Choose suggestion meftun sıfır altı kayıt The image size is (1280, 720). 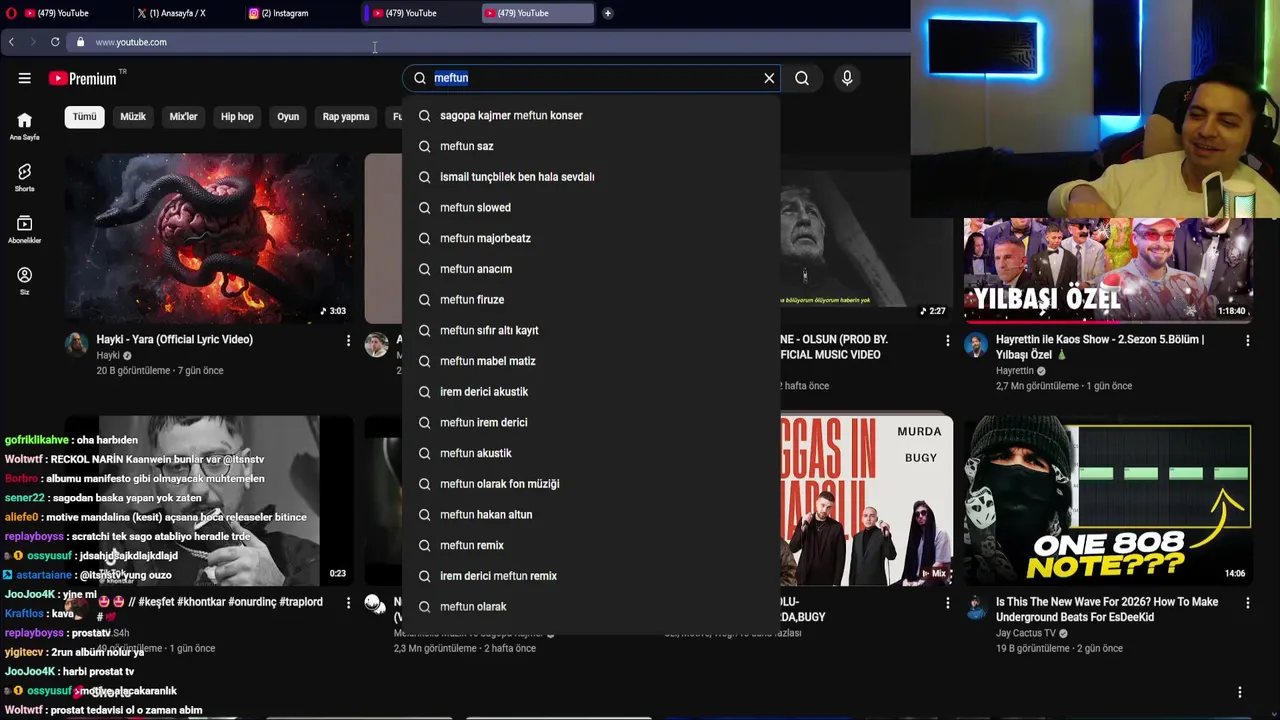click(x=591, y=330)
